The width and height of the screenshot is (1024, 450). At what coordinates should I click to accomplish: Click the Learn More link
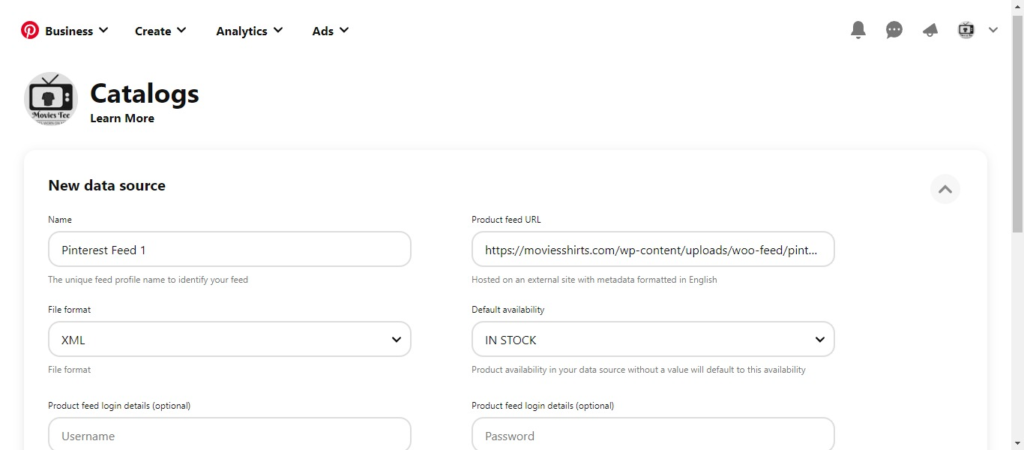click(122, 118)
